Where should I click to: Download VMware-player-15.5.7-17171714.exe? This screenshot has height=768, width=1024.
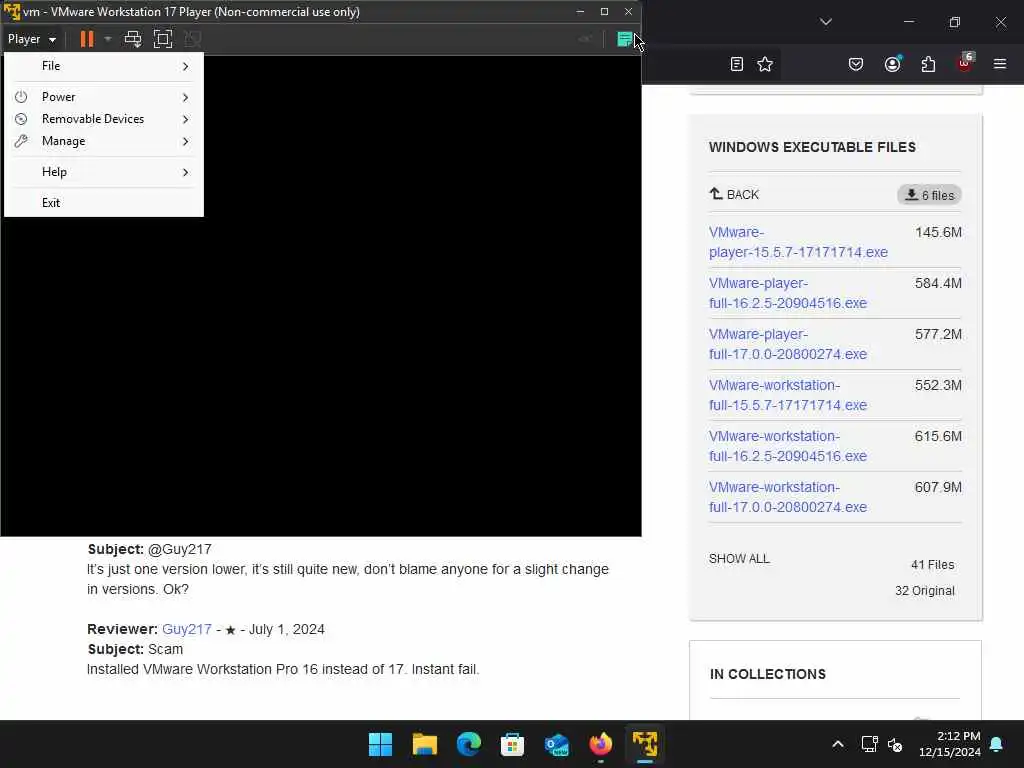coord(798,242)
